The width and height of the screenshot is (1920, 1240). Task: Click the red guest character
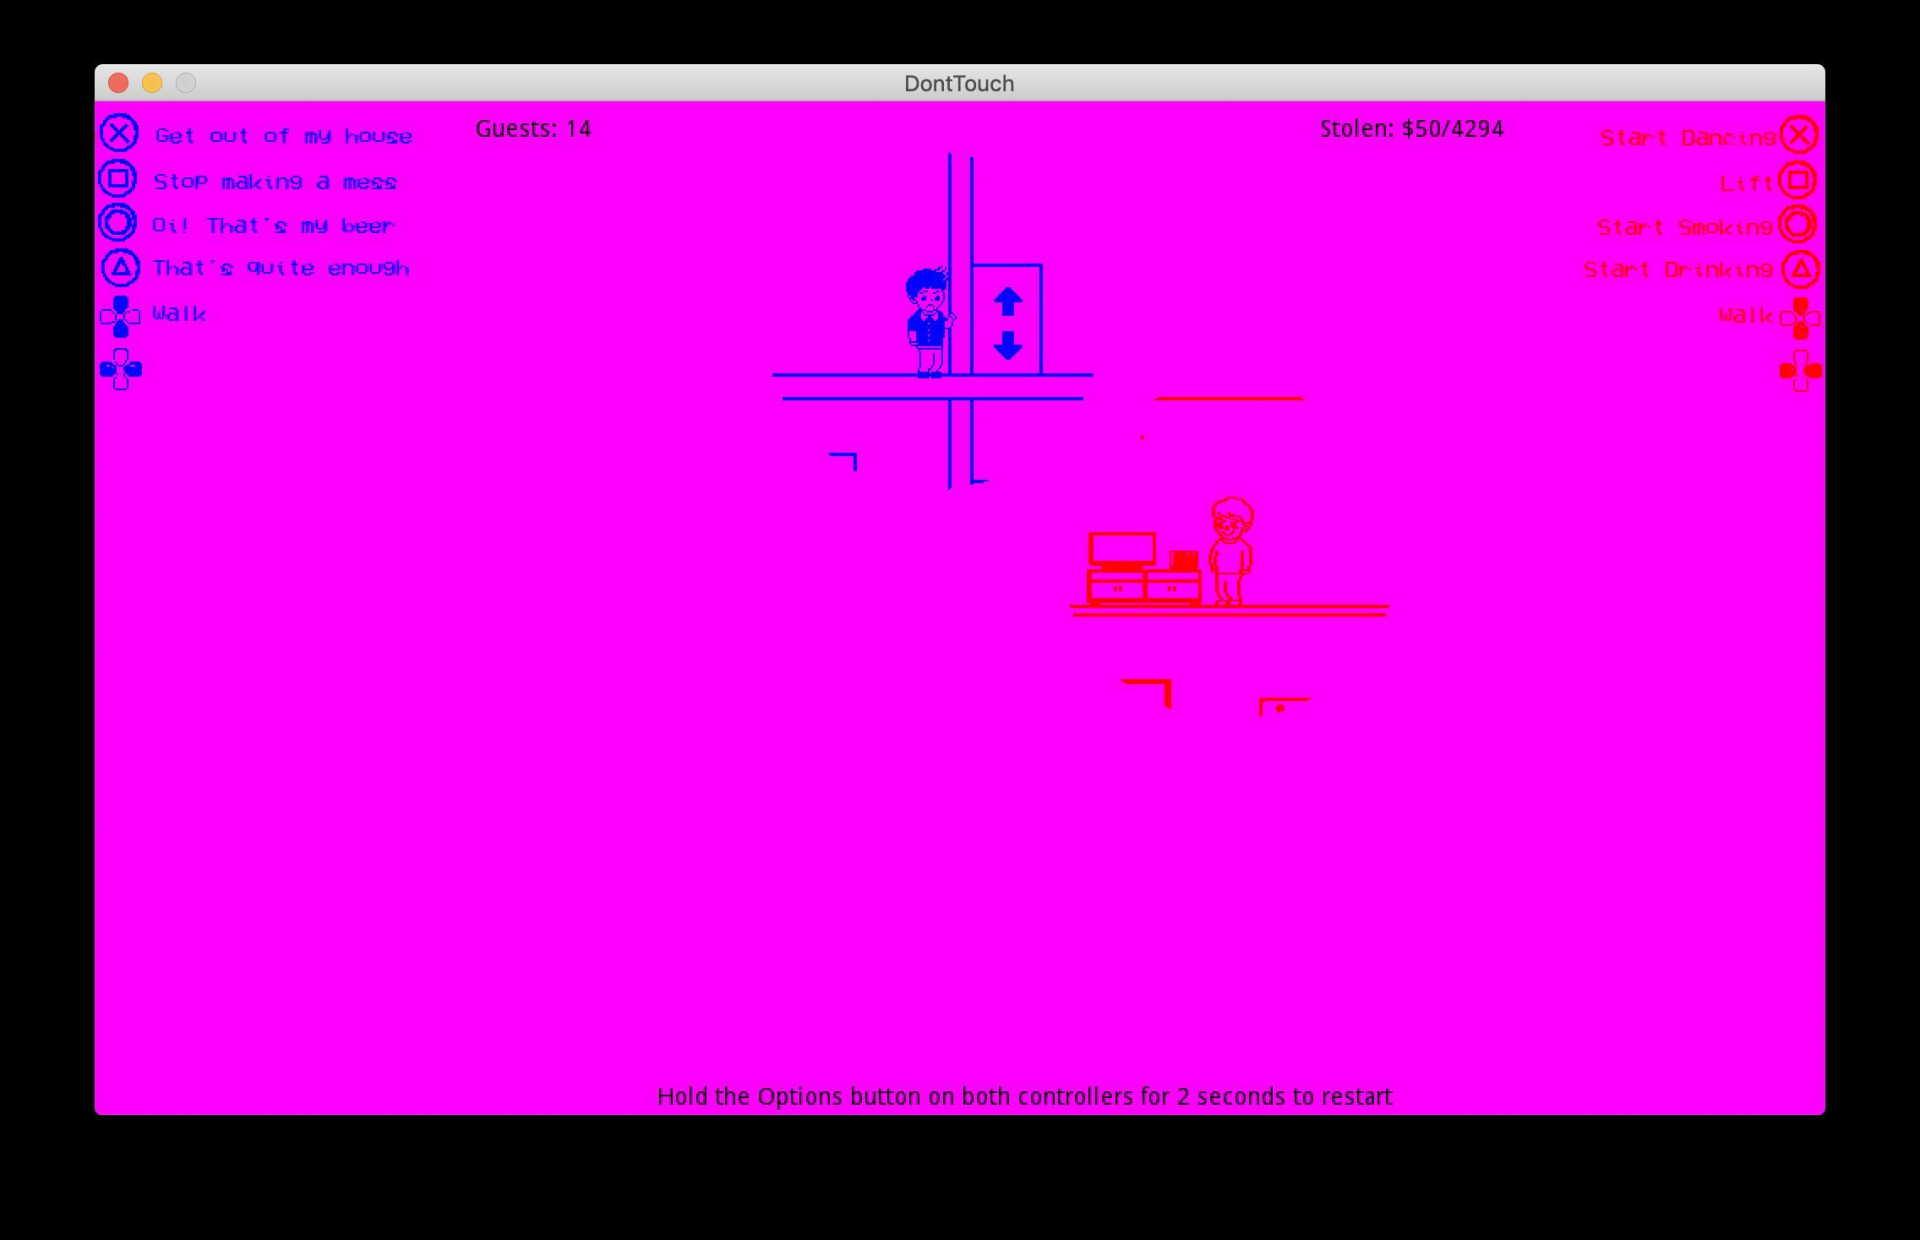point(1231,551)
